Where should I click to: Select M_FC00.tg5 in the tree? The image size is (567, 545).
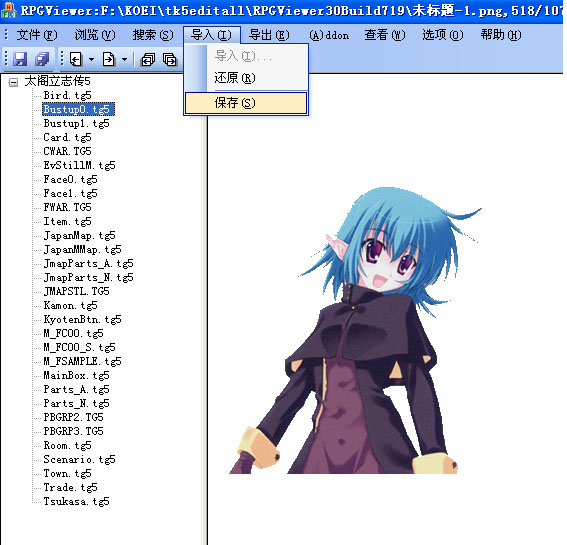click(x=73, y=333)
